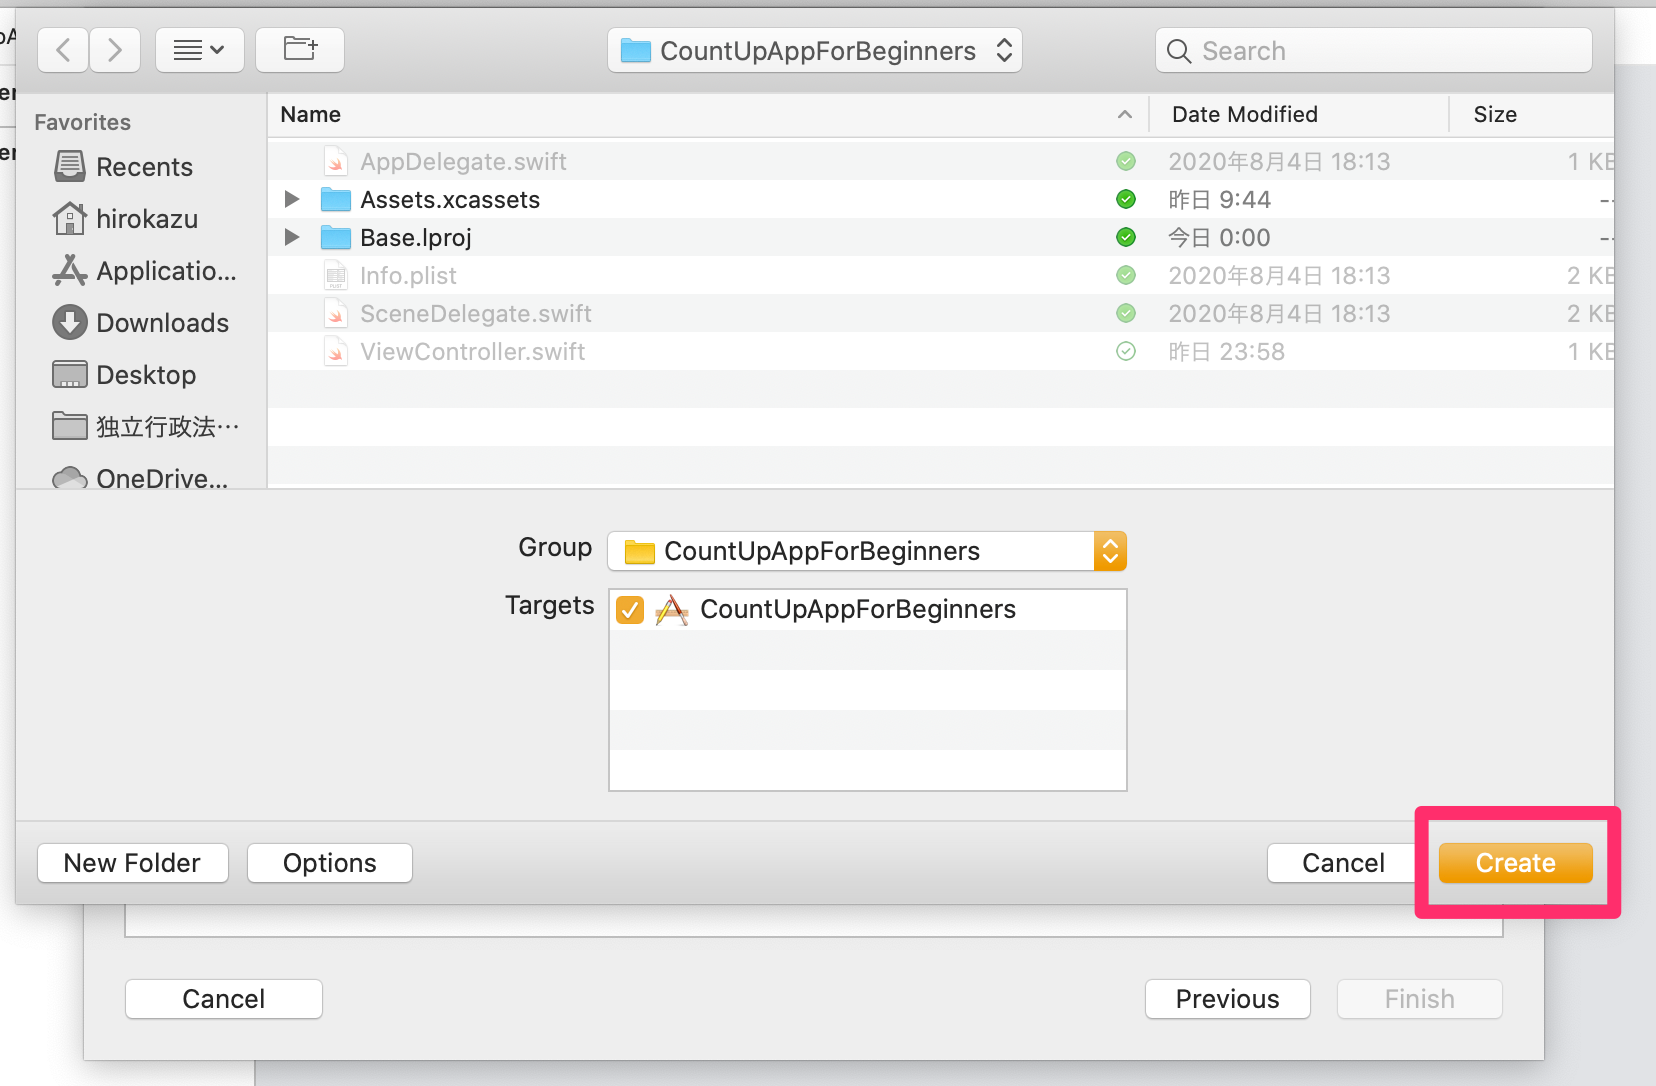Open the list view options dropdown

(200, 50)
